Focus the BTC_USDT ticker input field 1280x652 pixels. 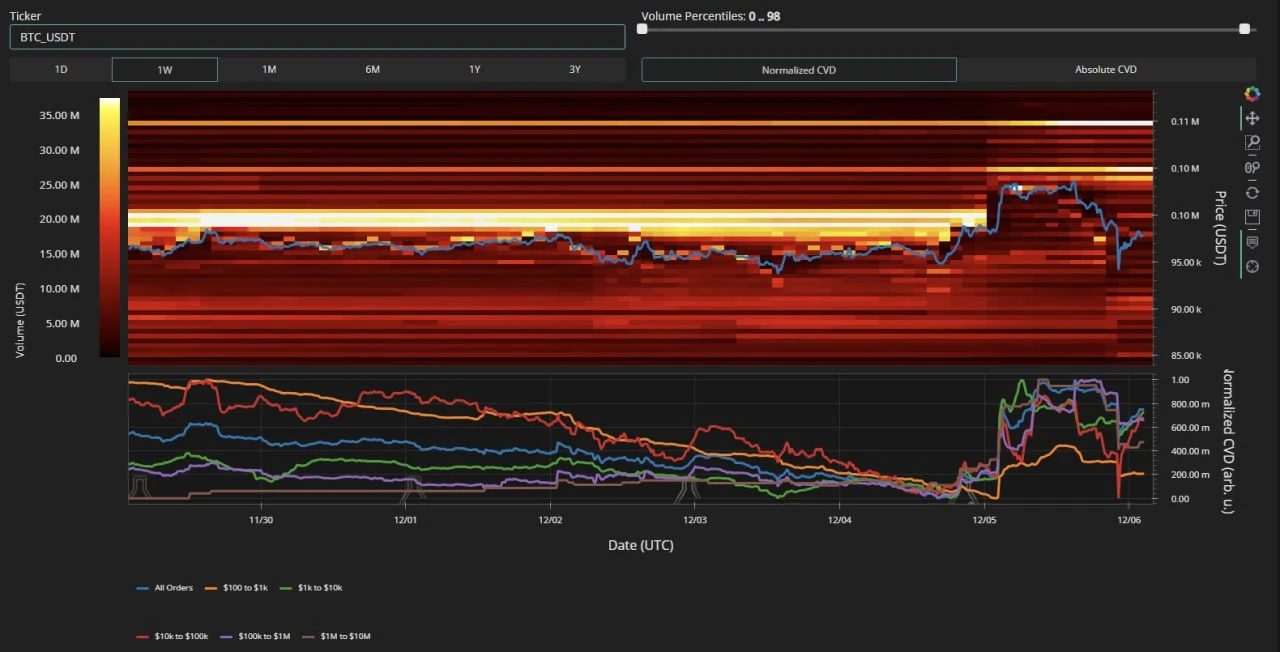(x=317, y=37)
